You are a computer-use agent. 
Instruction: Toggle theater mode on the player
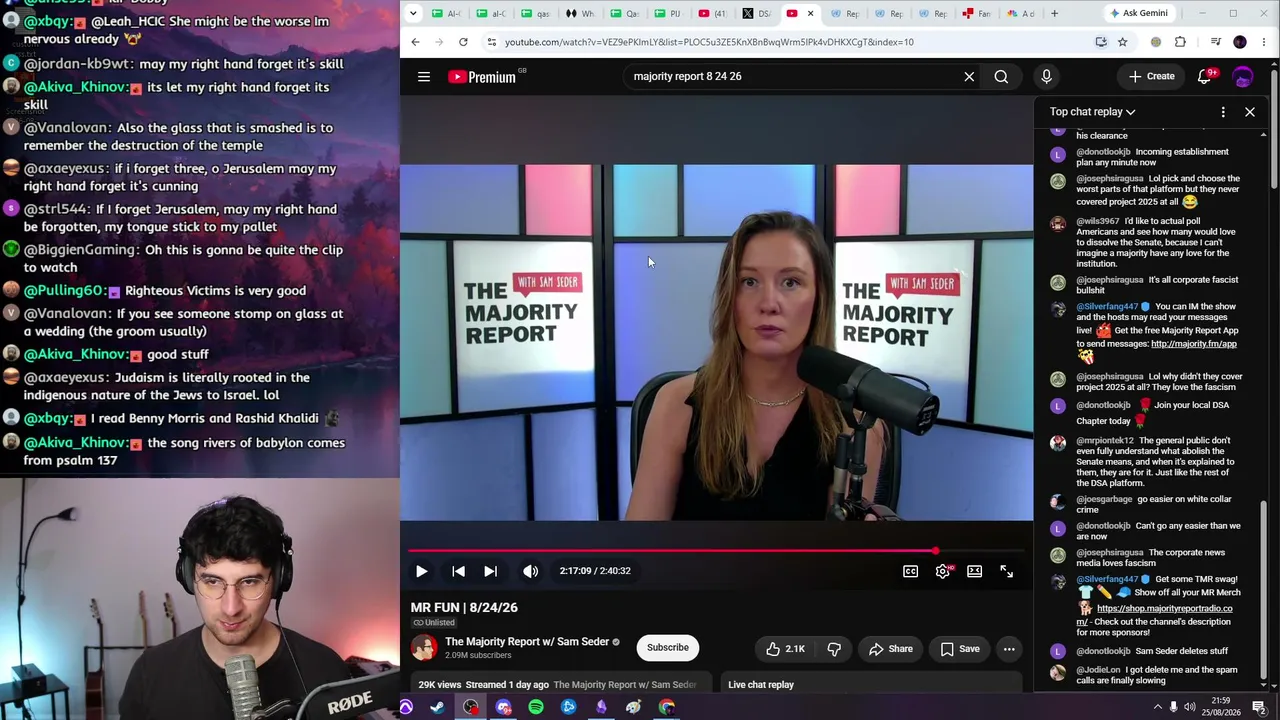974,571
